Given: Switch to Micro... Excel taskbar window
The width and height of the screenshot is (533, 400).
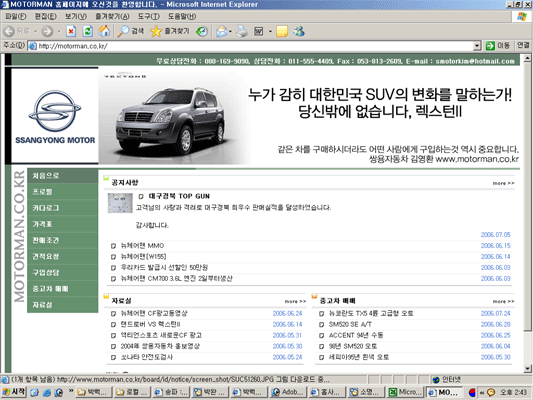Looking at the screenshot, I should [x=406, y=392].
